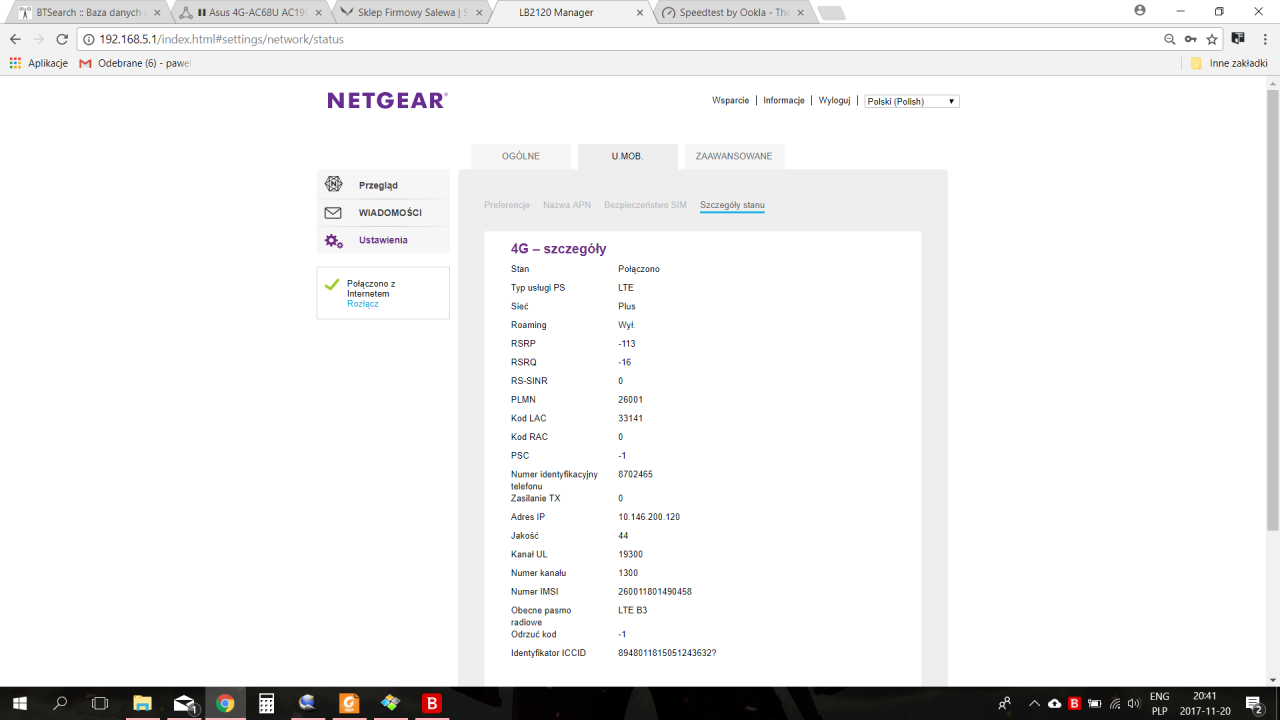The height and width of the screenshot is (720, 1280).
Task: Click the WIADOMOŚCI envelope icon
Action: (334, 213)
